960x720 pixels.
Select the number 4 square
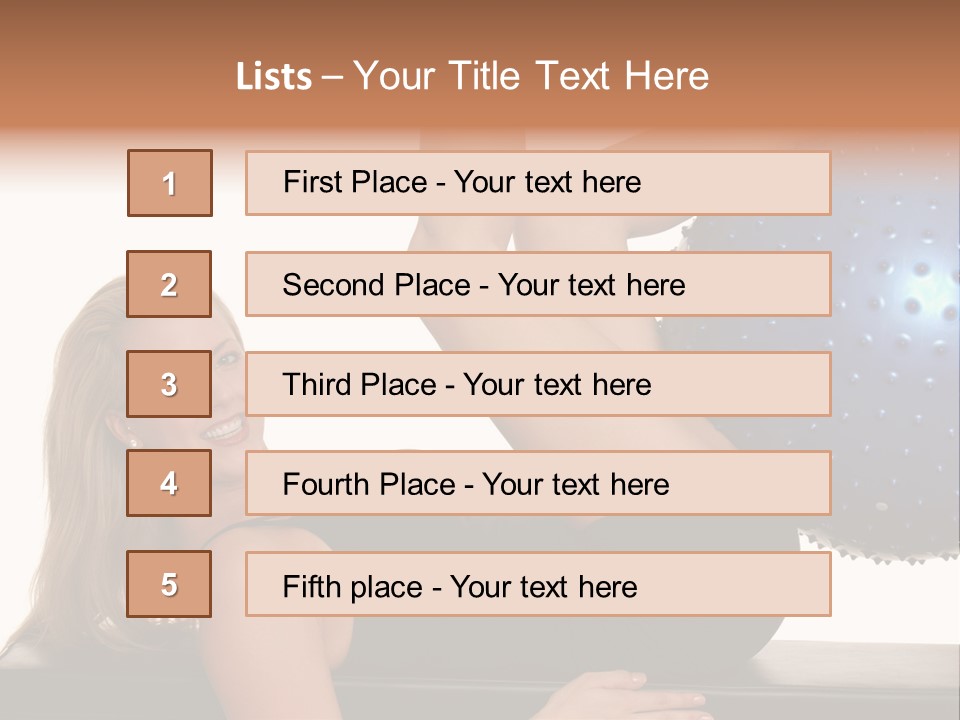(x=169, y=483)
